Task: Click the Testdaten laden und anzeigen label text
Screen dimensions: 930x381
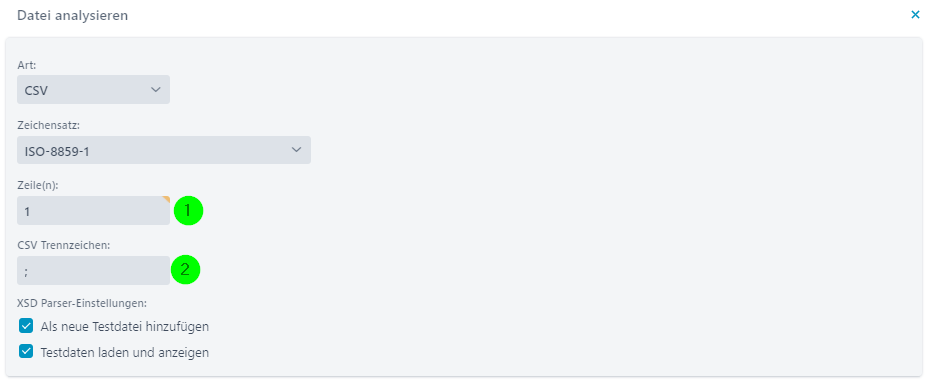Action: pyautogui.click(x=125, y=352)
